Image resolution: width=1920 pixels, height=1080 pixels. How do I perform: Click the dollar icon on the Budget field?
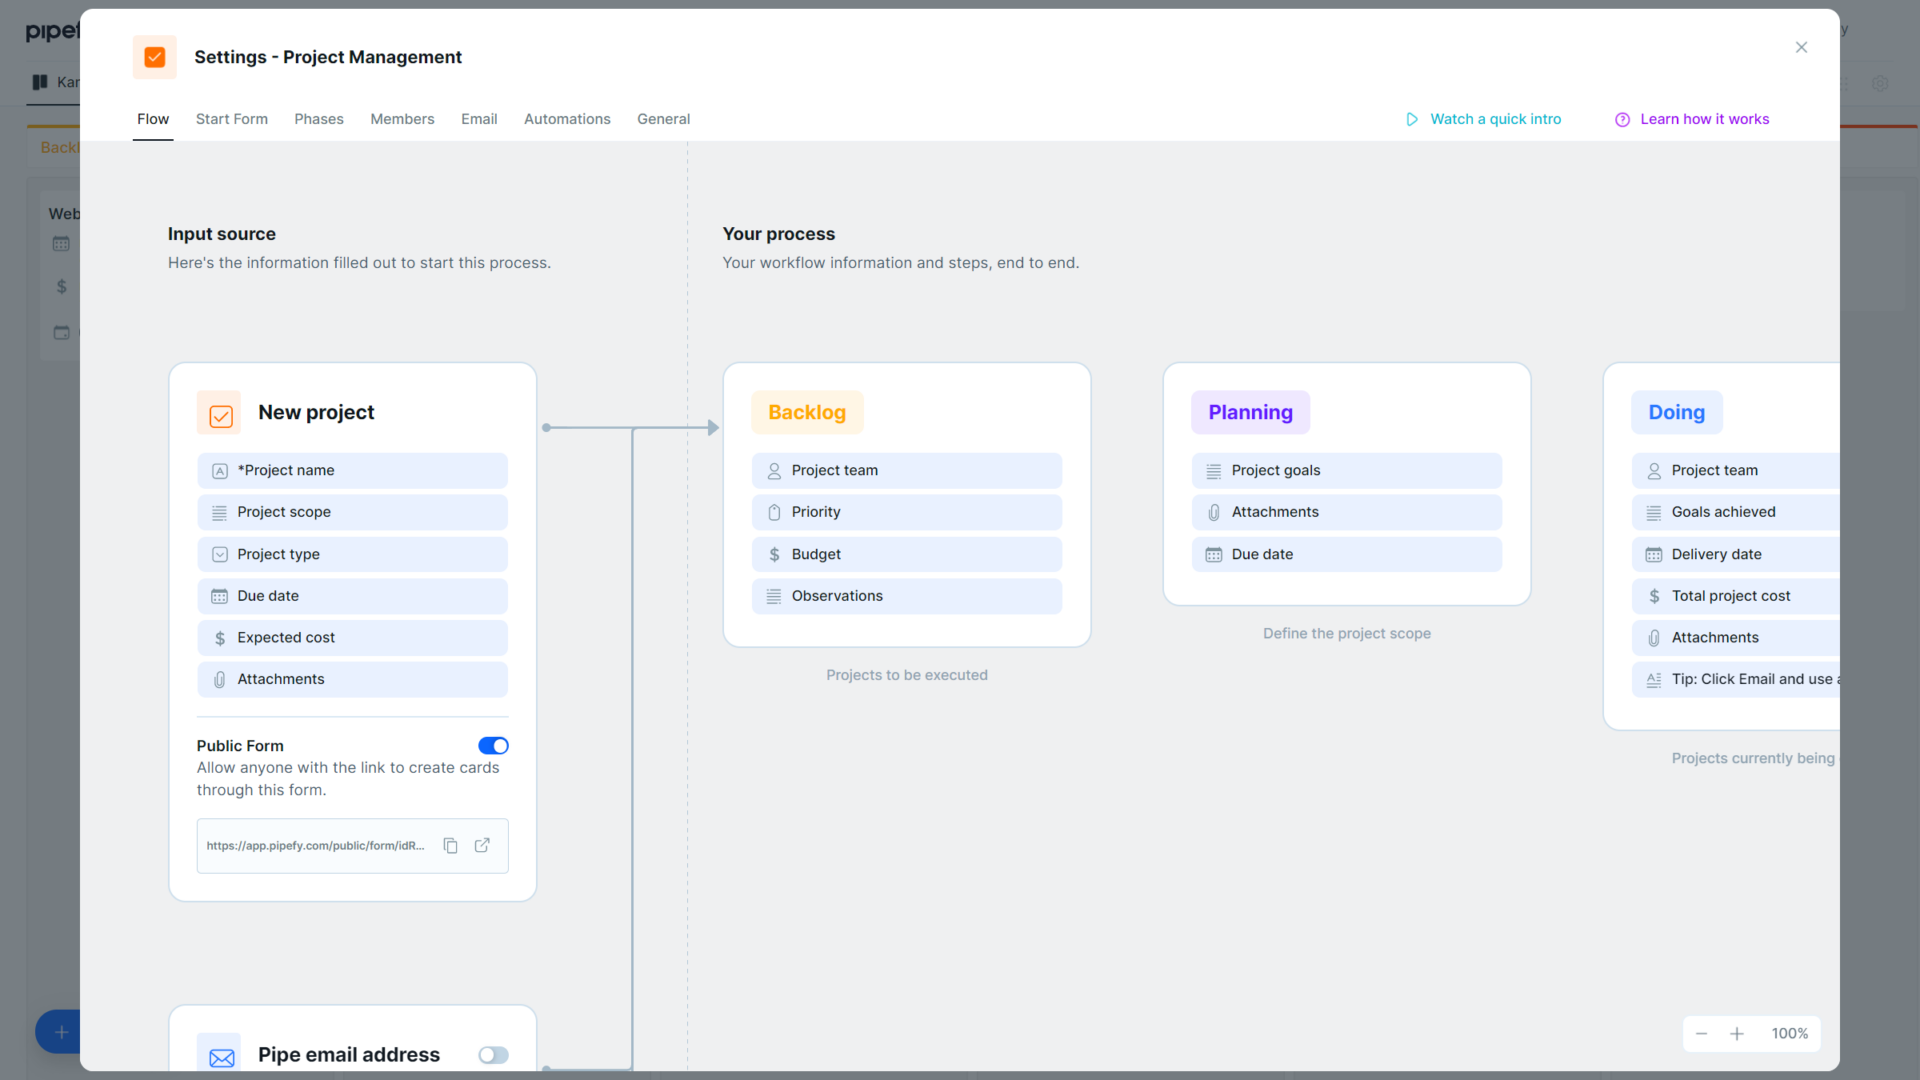point(772,554)
